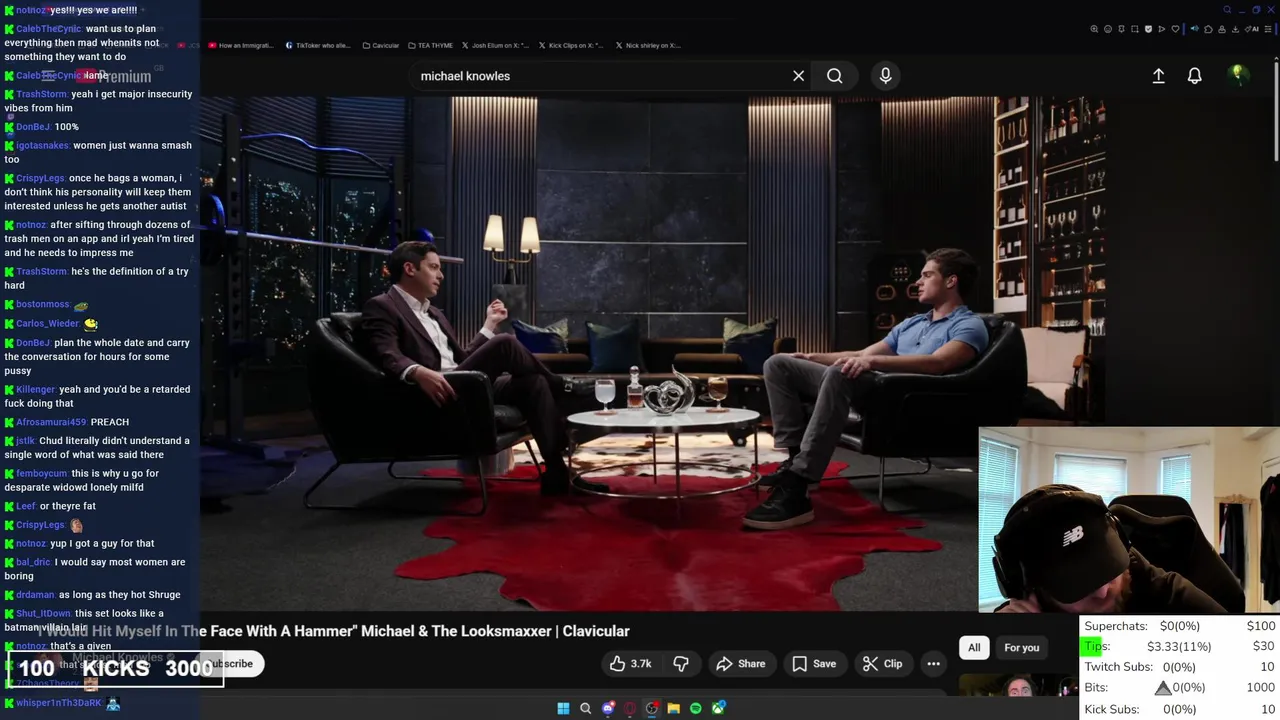Click the webcam overlay of the streamer
Viewport: 1280px width, 720px height.
(1129, 520)
